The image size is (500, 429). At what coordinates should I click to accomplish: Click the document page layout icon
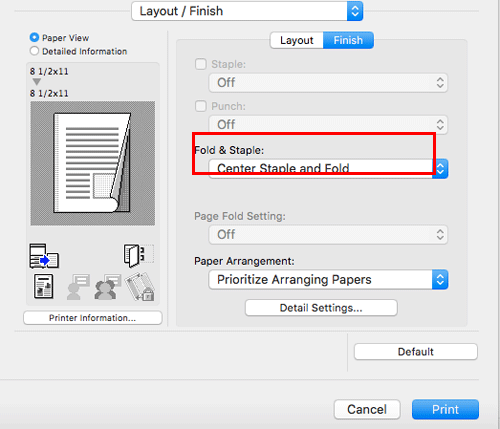coord(44,286)
